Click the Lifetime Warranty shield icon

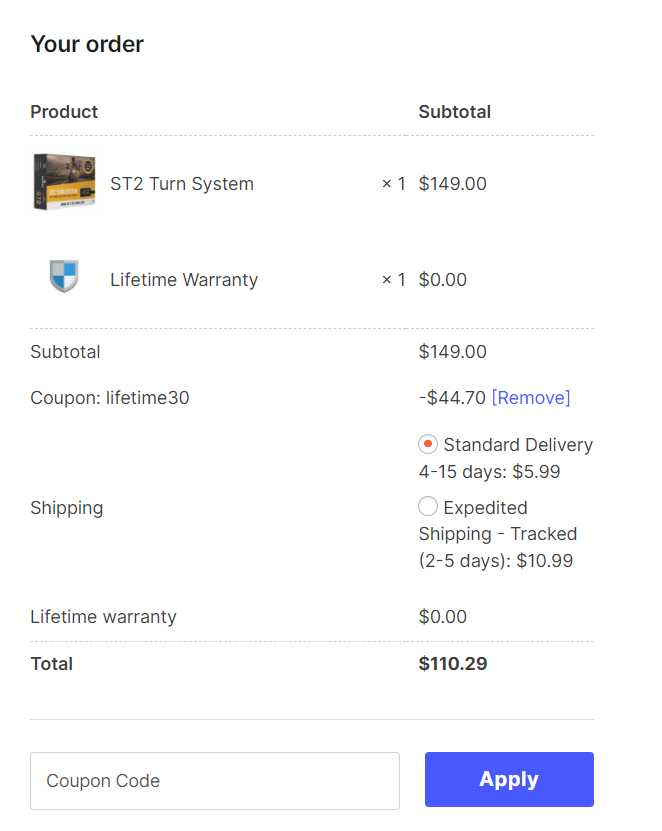64,277
